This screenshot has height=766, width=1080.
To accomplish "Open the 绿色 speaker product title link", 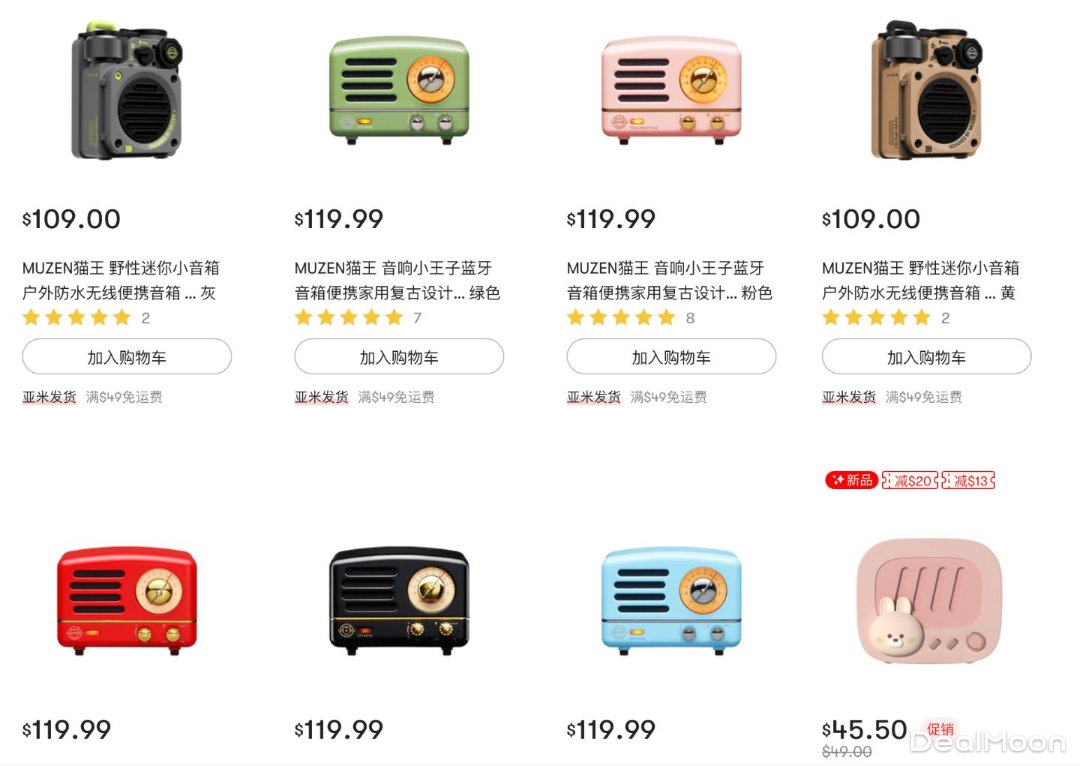I will 397,280.
